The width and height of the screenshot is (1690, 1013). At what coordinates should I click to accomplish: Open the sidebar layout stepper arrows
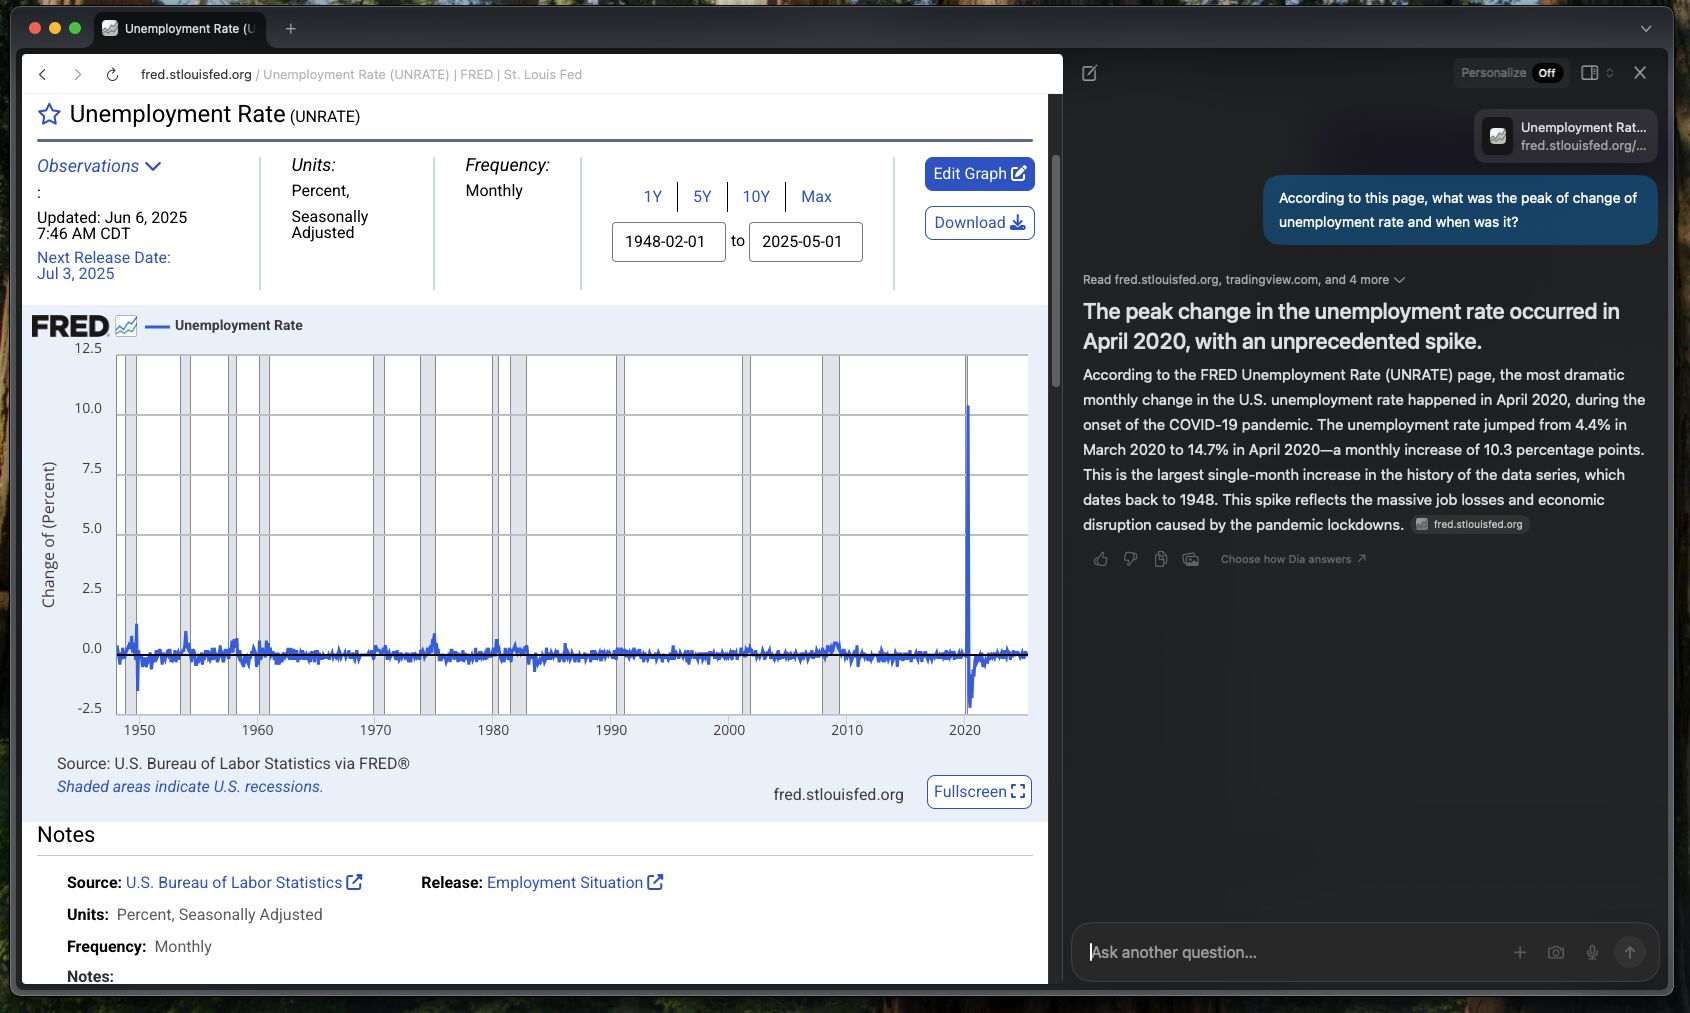(1610, 73)
